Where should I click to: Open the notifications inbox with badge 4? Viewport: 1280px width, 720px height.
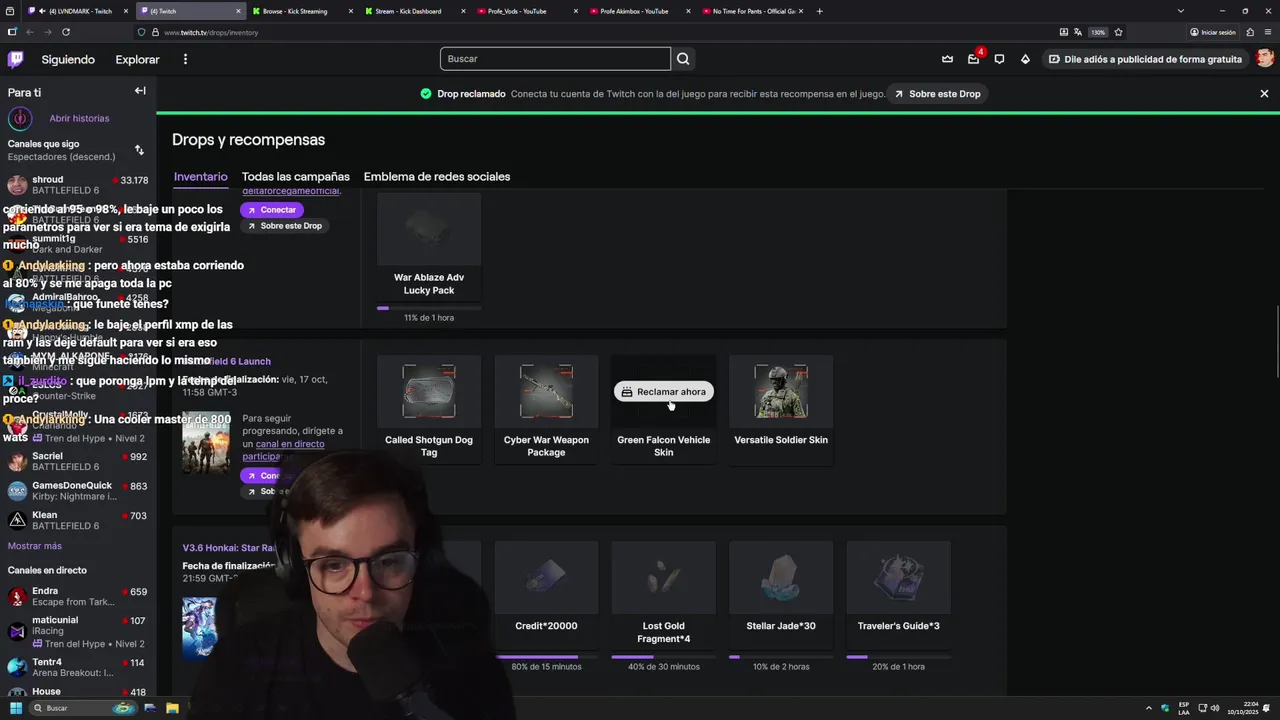(x=974, y=59)
